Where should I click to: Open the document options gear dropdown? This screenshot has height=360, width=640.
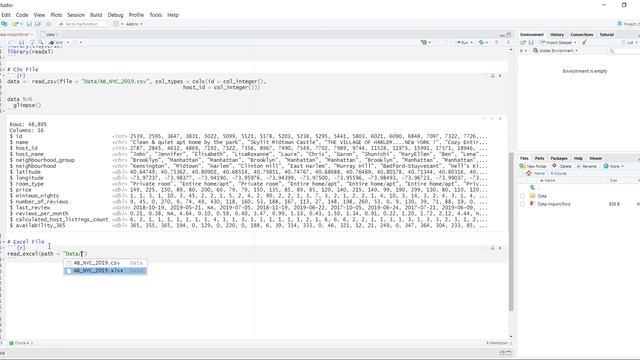[x=78, y=42]
